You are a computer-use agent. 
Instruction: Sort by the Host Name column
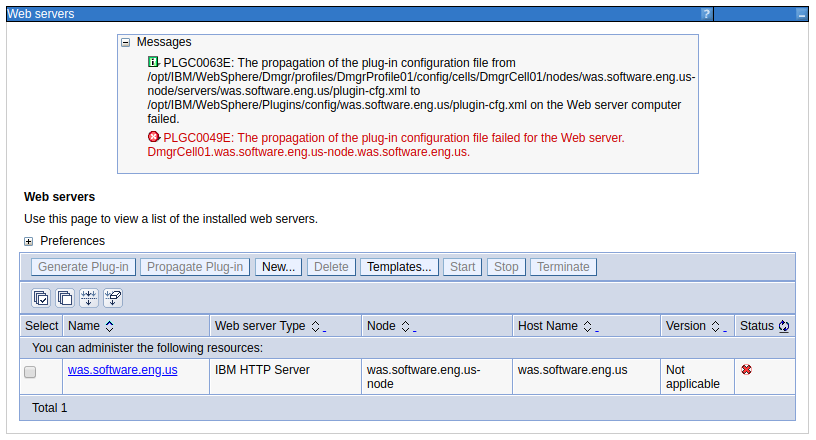(588, 326)
